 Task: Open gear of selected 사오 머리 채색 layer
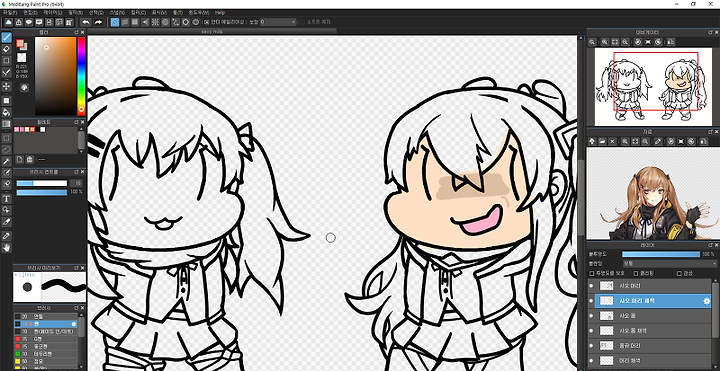[707, 301]
